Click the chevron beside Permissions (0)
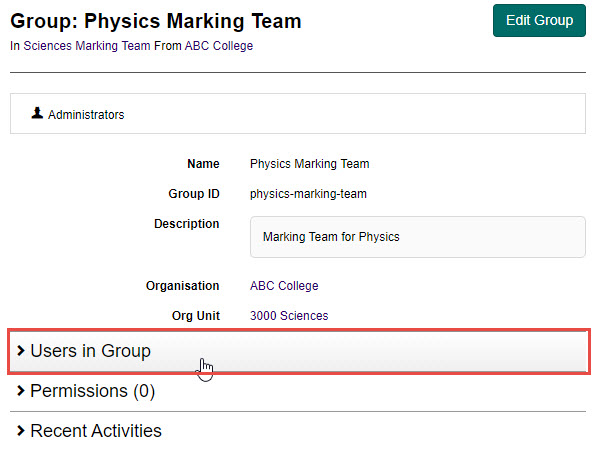Viewport: 600px width, 456px height. tap(20, 391)
